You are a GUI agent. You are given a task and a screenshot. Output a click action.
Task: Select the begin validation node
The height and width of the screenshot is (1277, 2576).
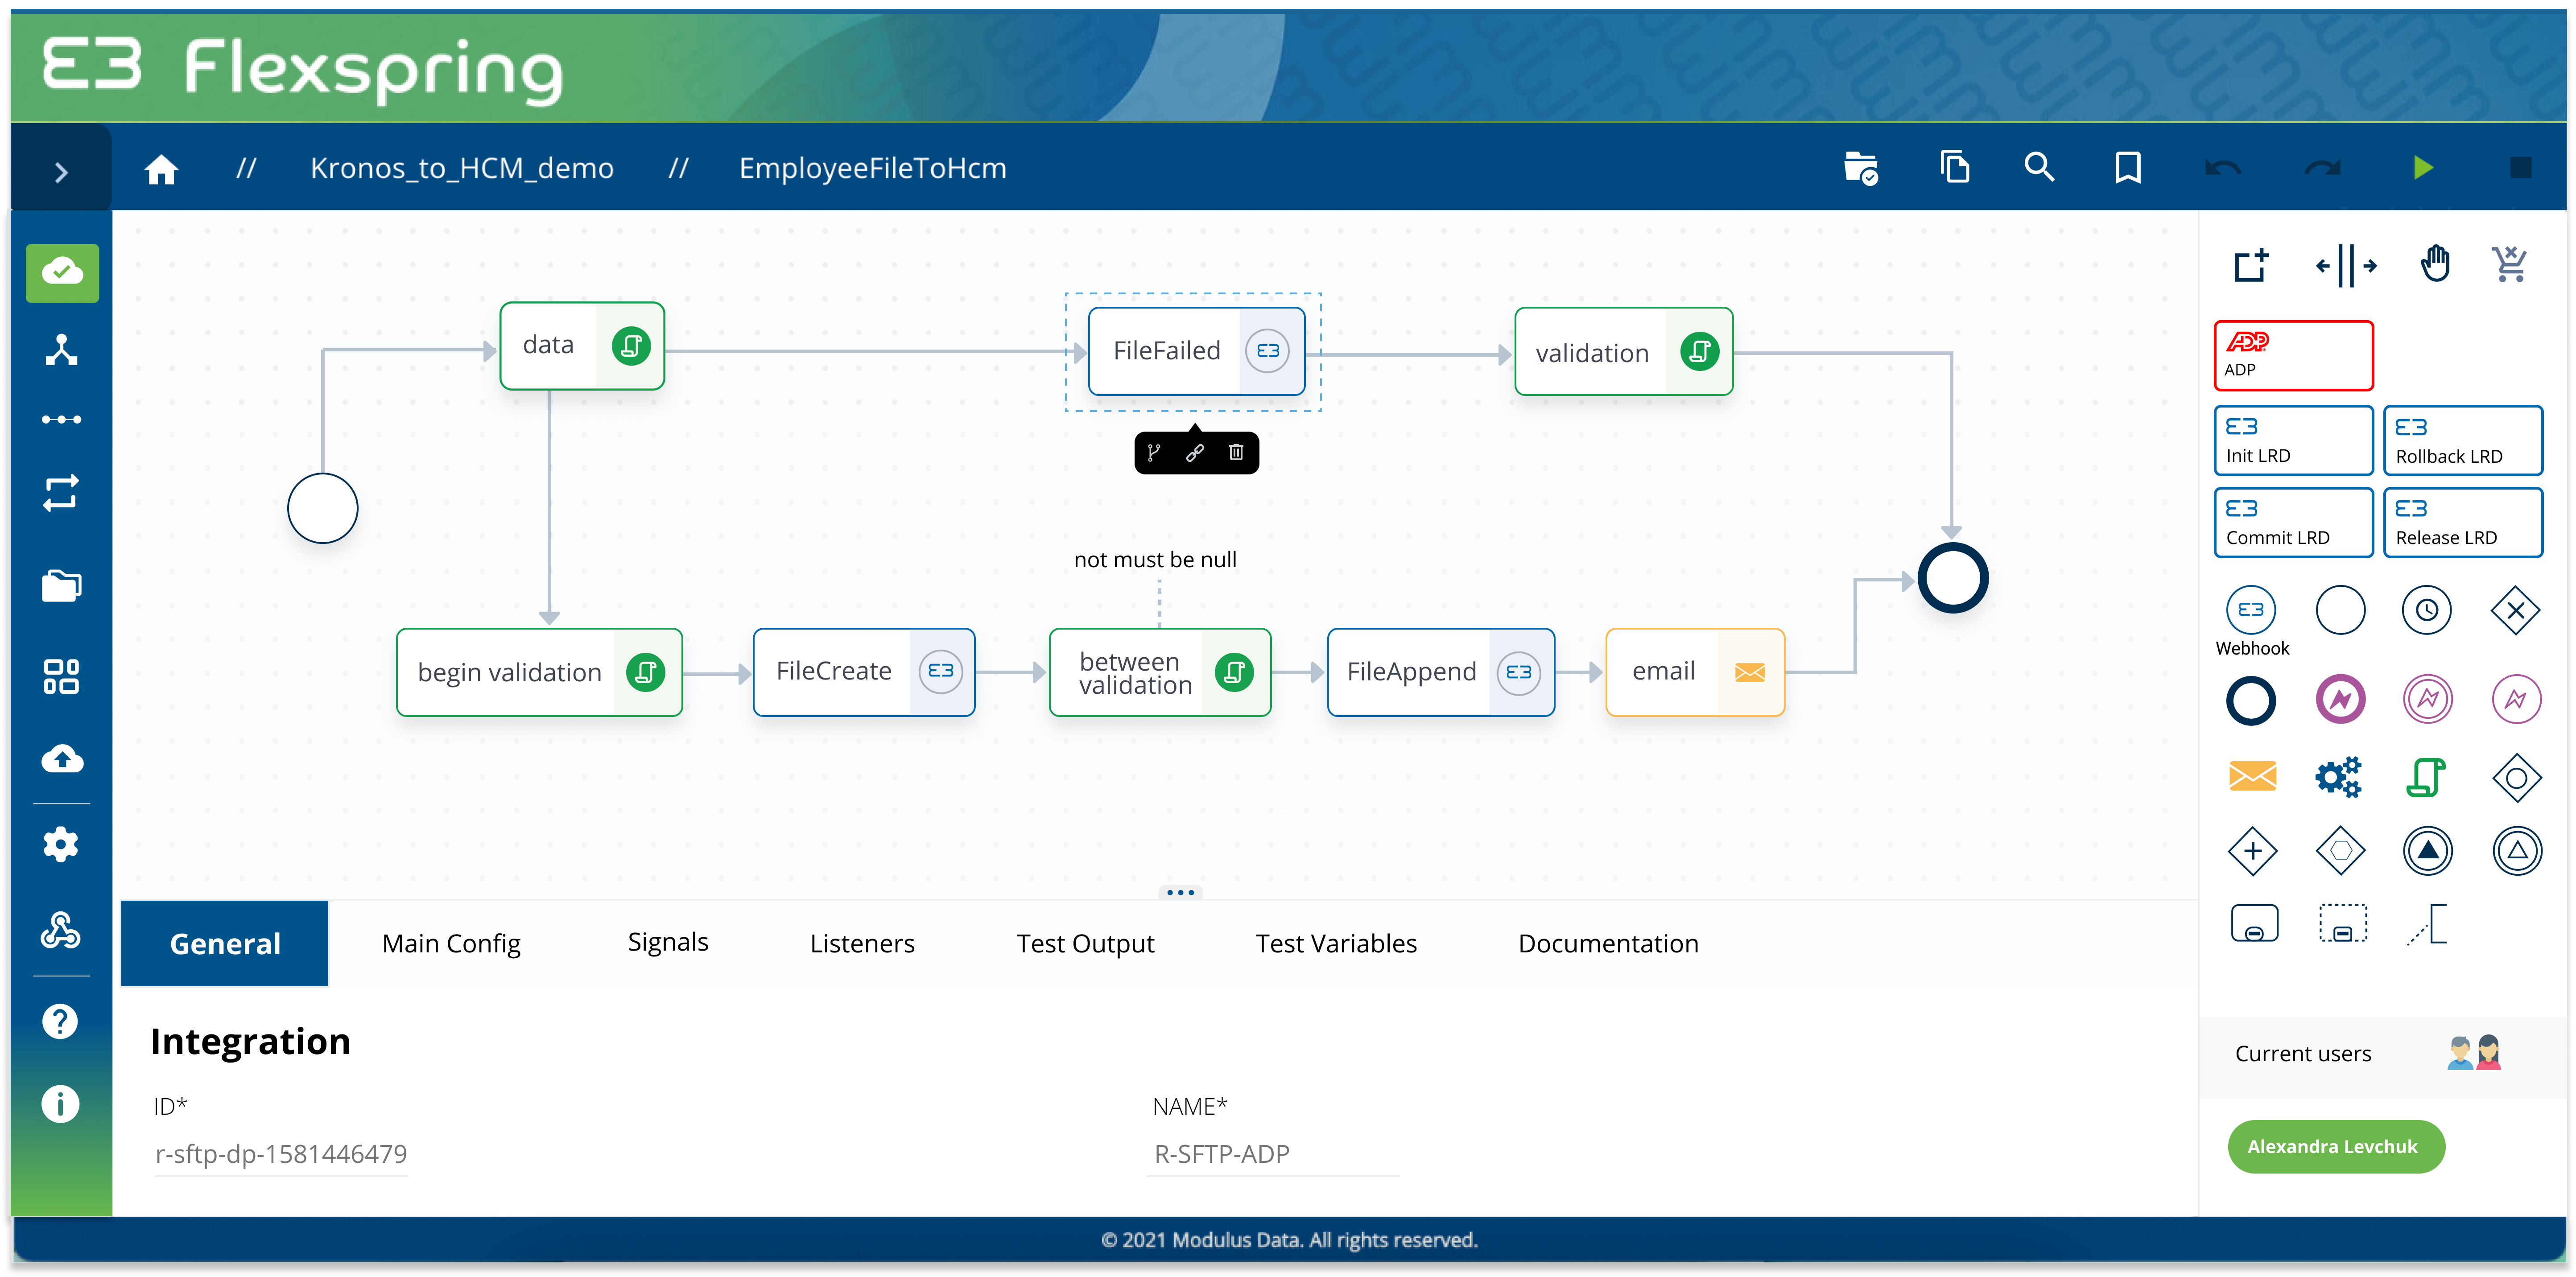tap(539, 672)
